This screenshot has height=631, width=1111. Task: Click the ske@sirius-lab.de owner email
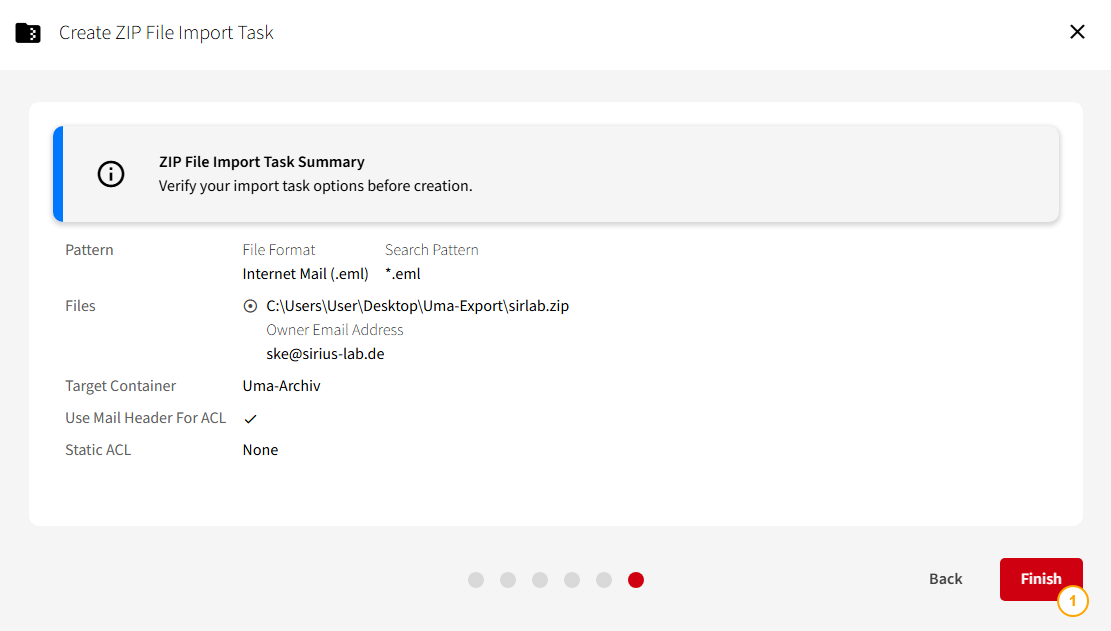[325, 353]
